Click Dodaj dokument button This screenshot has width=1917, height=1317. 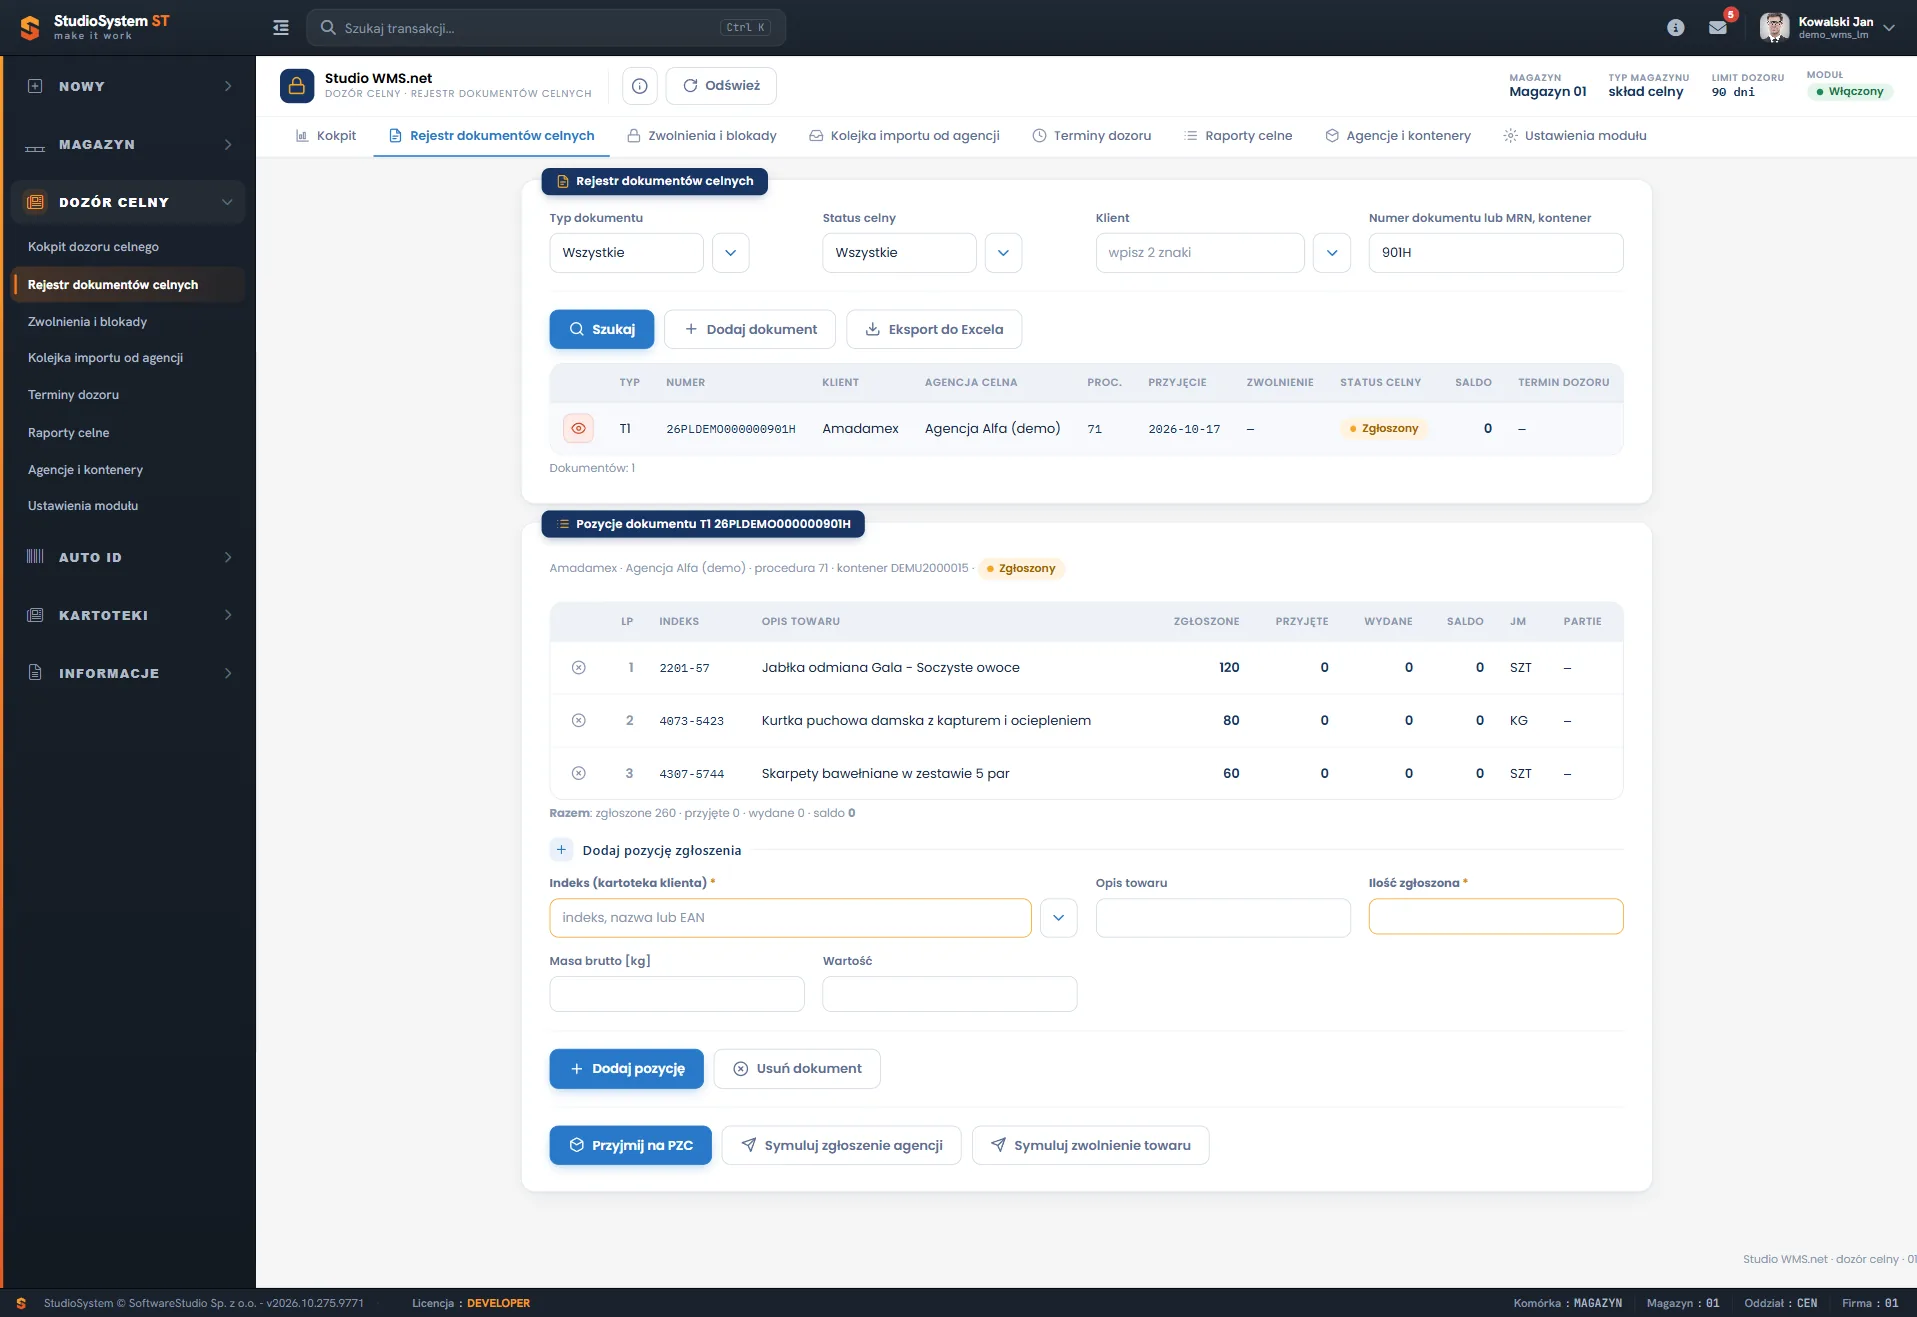750,329
